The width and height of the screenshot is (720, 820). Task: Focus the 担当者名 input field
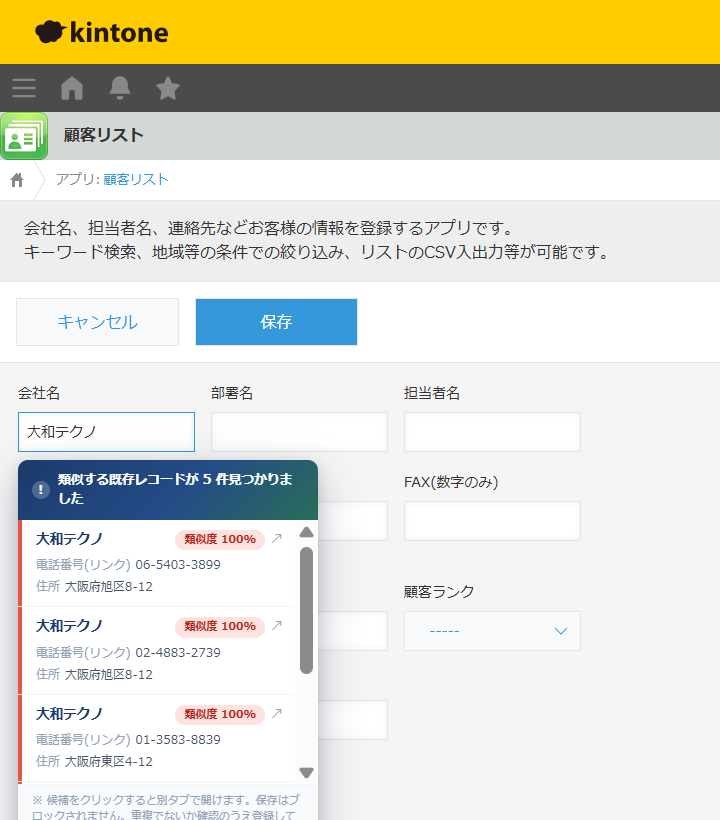(x=492, y=432)
